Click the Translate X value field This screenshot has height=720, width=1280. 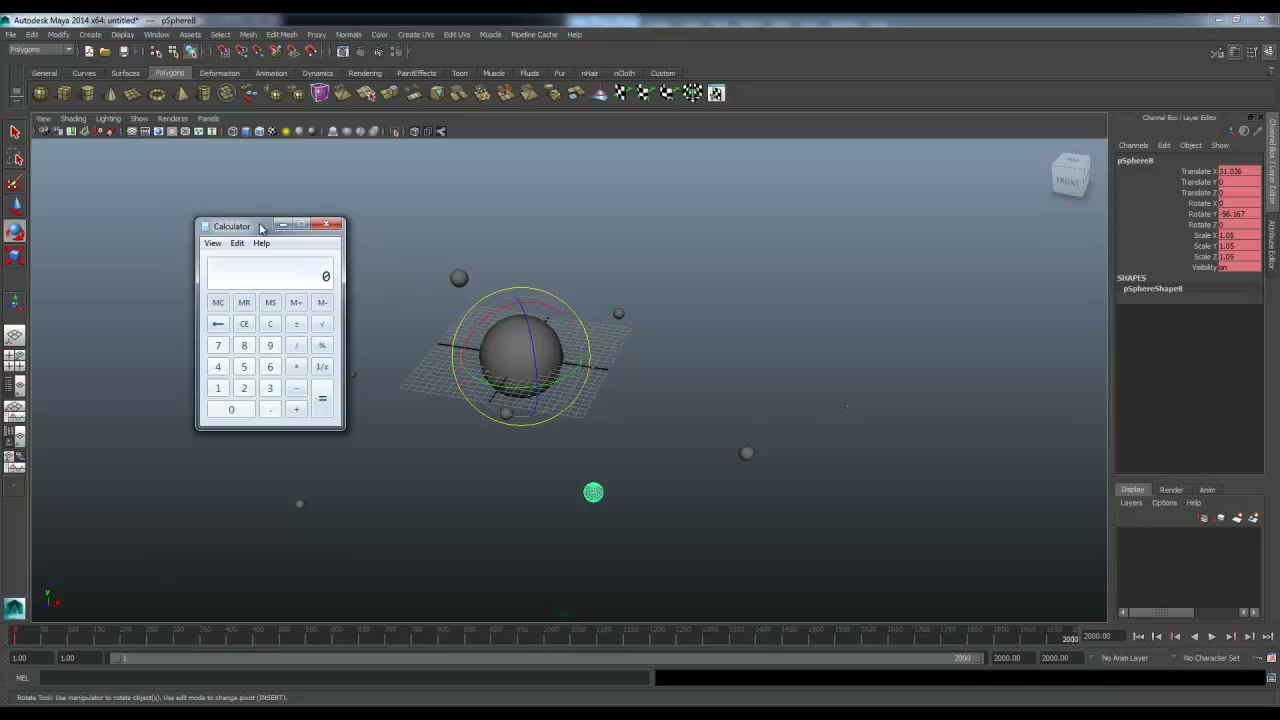(1239, 171)
